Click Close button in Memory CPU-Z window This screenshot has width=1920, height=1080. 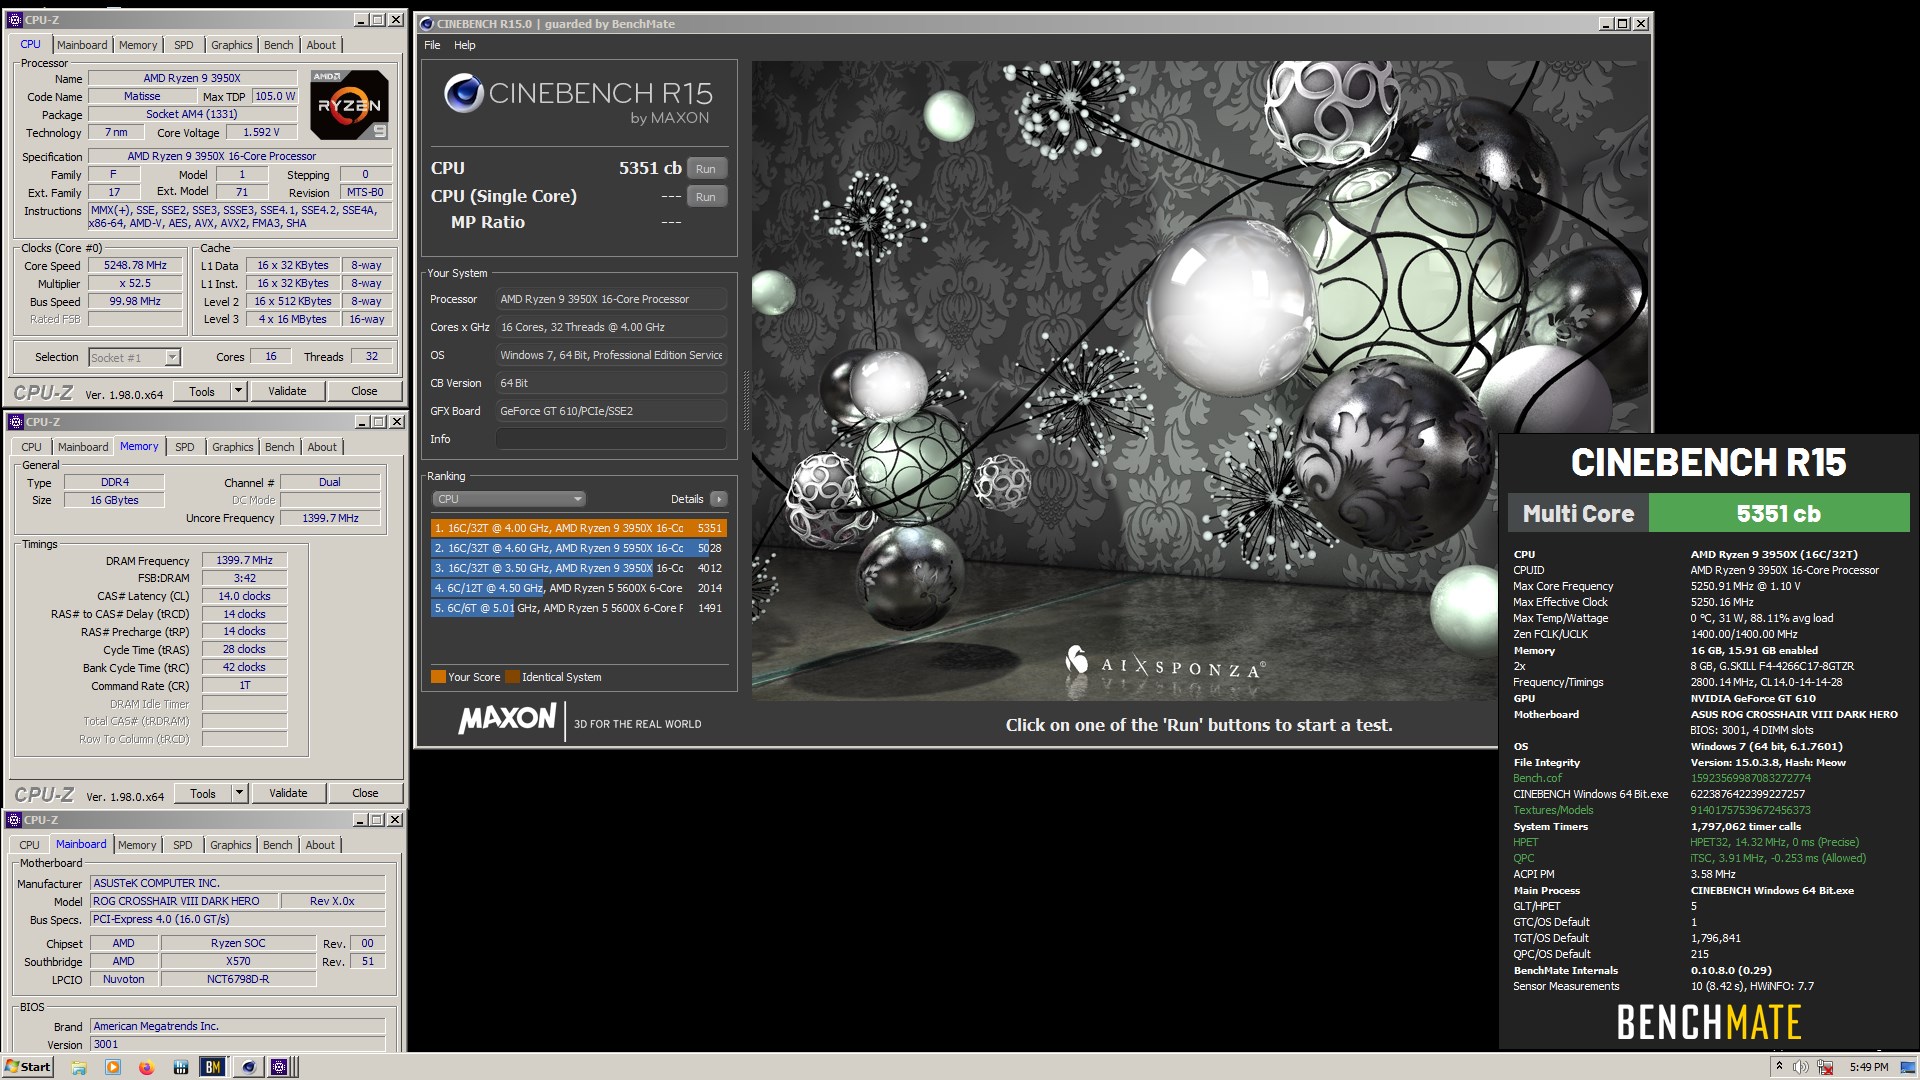[365, 793]
